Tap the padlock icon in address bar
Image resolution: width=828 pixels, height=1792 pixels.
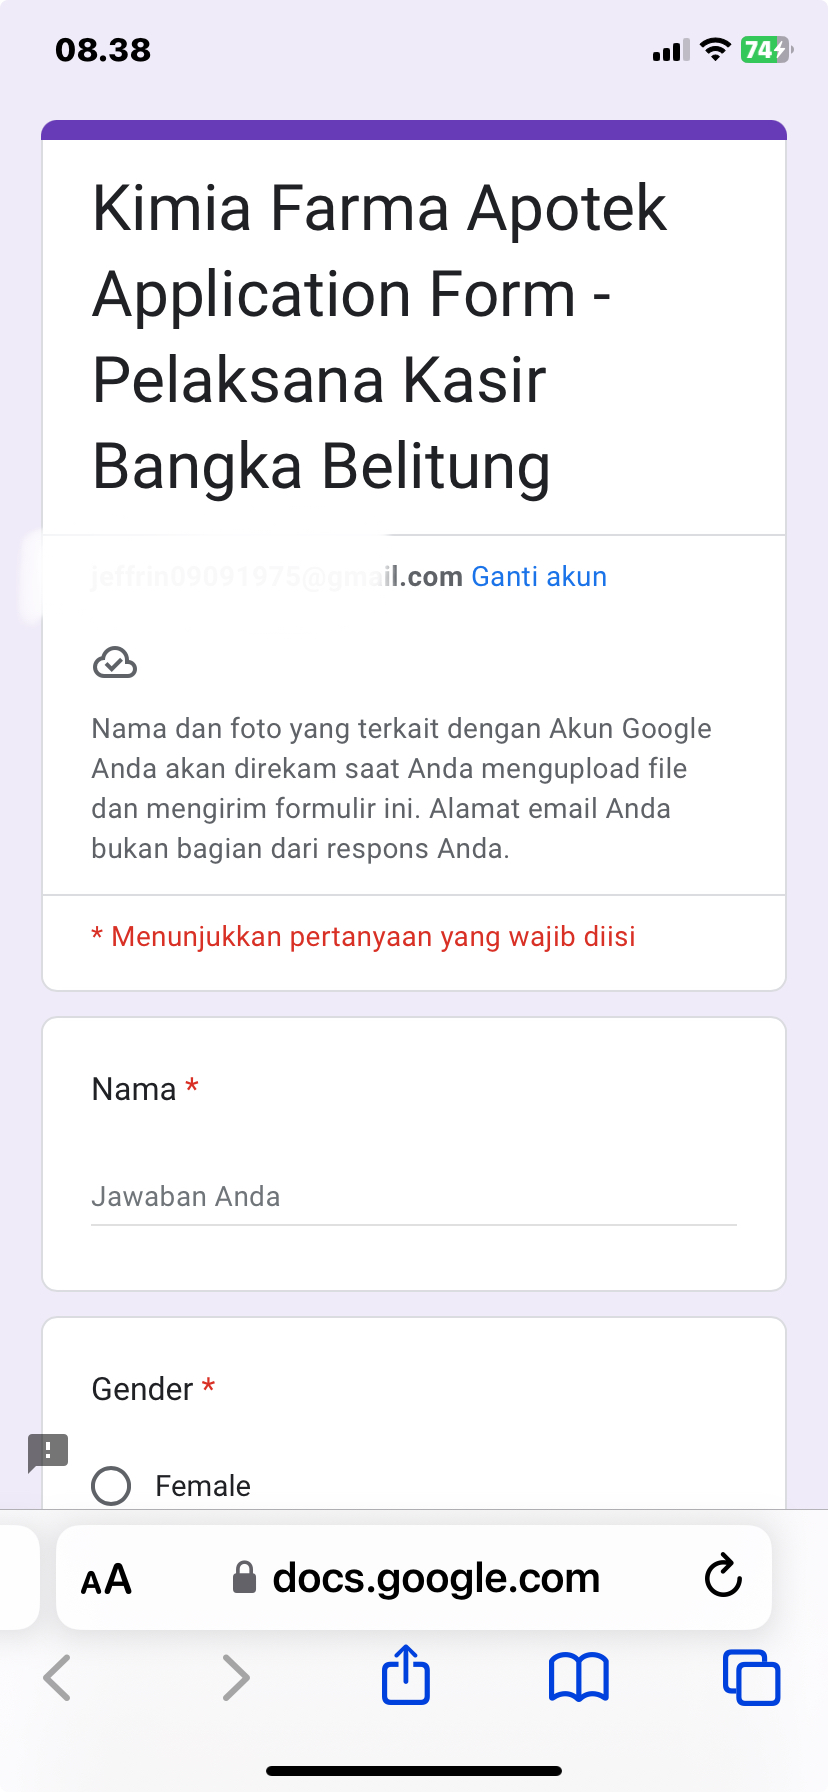pyautogui.click(x=244, y=1578)
